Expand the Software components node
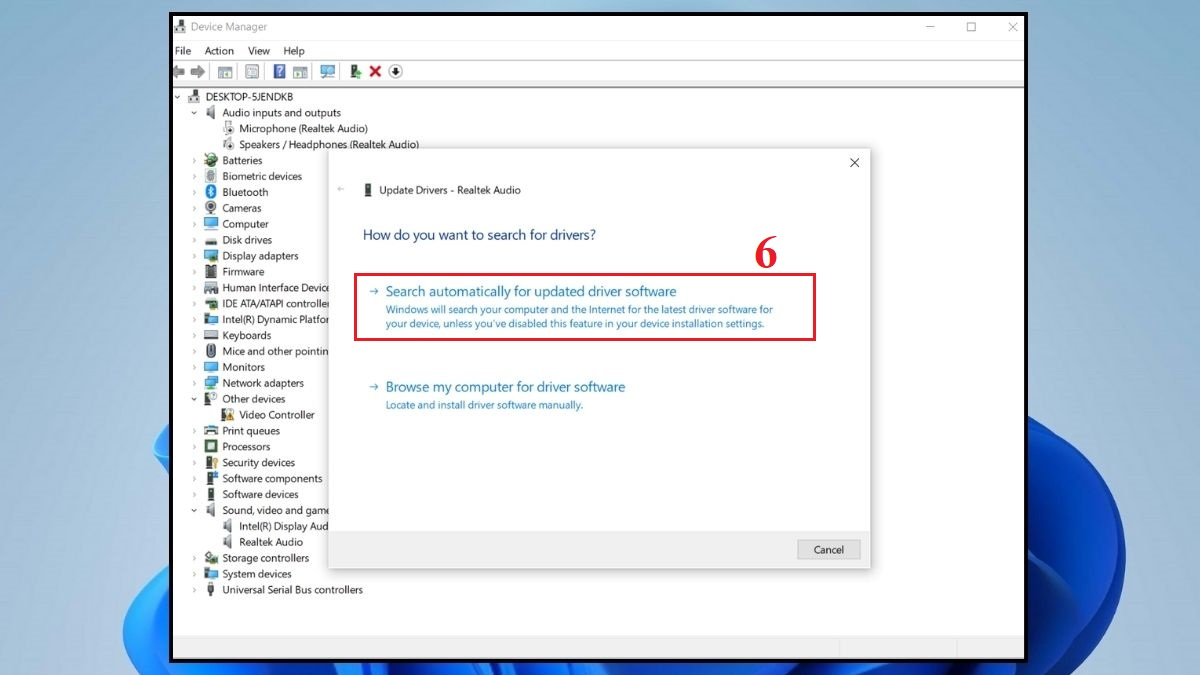The image size is (1200, 675). [x=195, y=478]
